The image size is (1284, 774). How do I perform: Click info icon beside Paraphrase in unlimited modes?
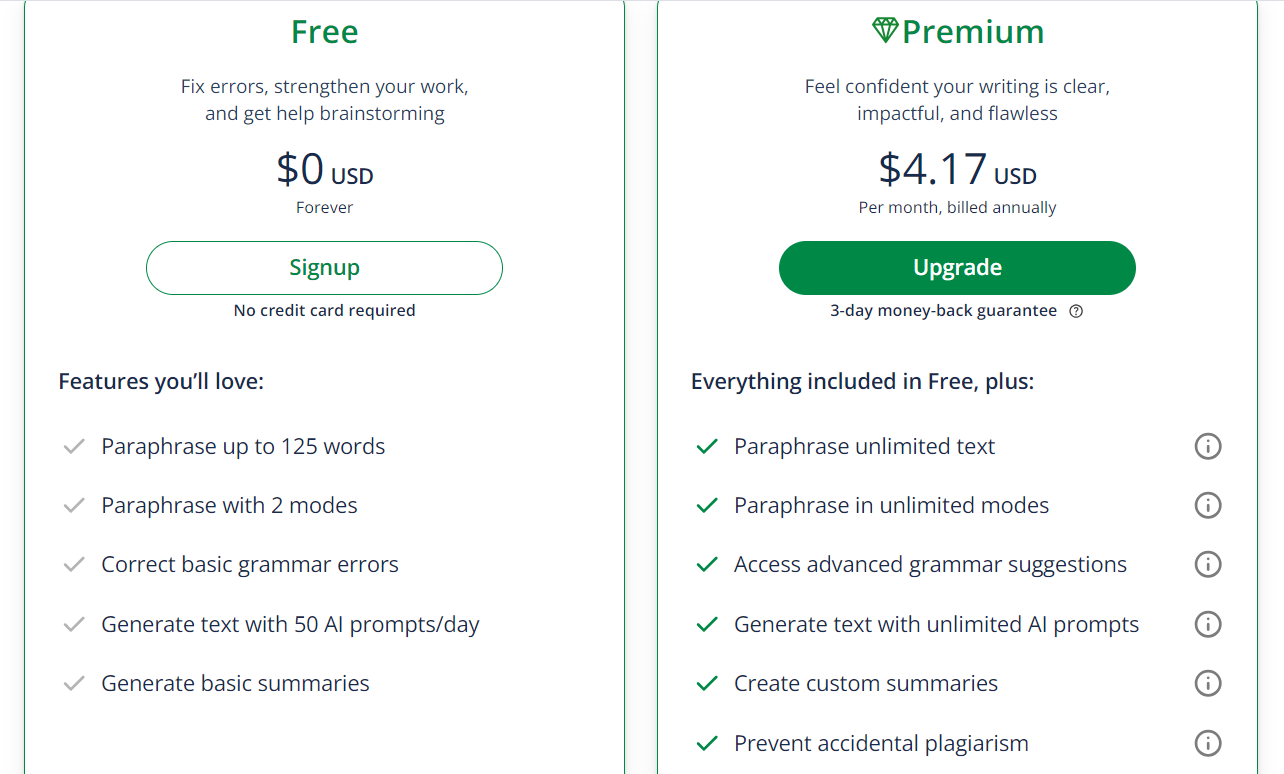click(x=1208, y=506)
